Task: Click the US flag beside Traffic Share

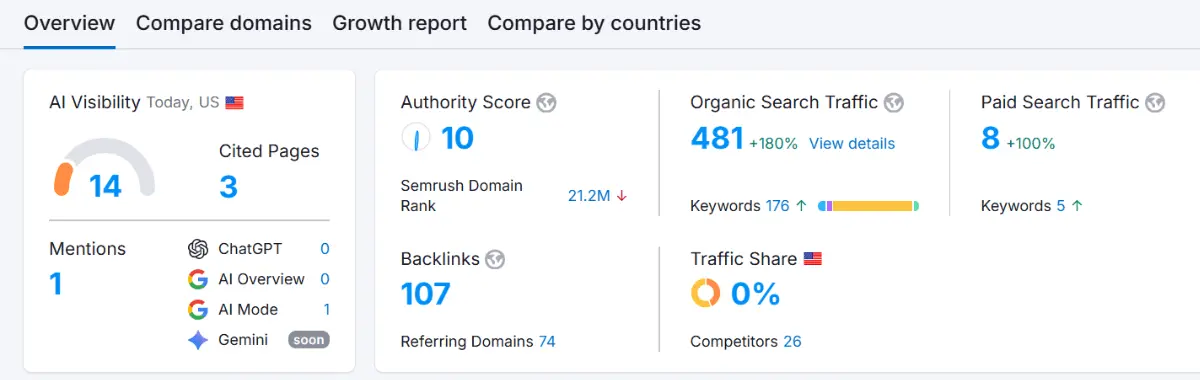Action: 813,259
